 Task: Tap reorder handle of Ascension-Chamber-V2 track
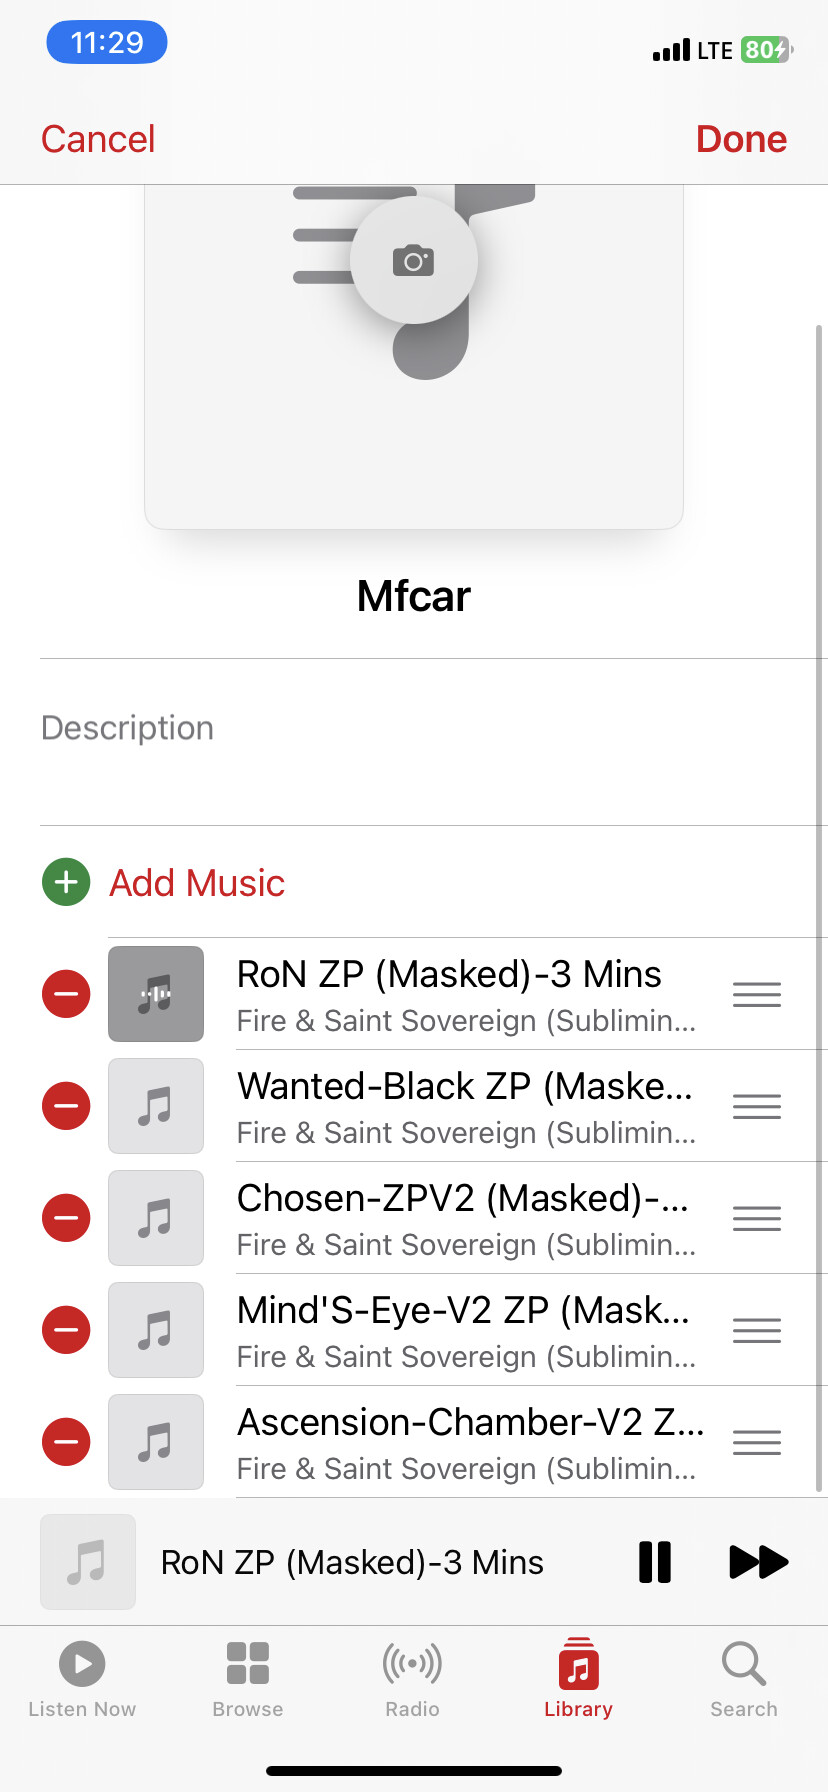click(x=757, y=1442)
